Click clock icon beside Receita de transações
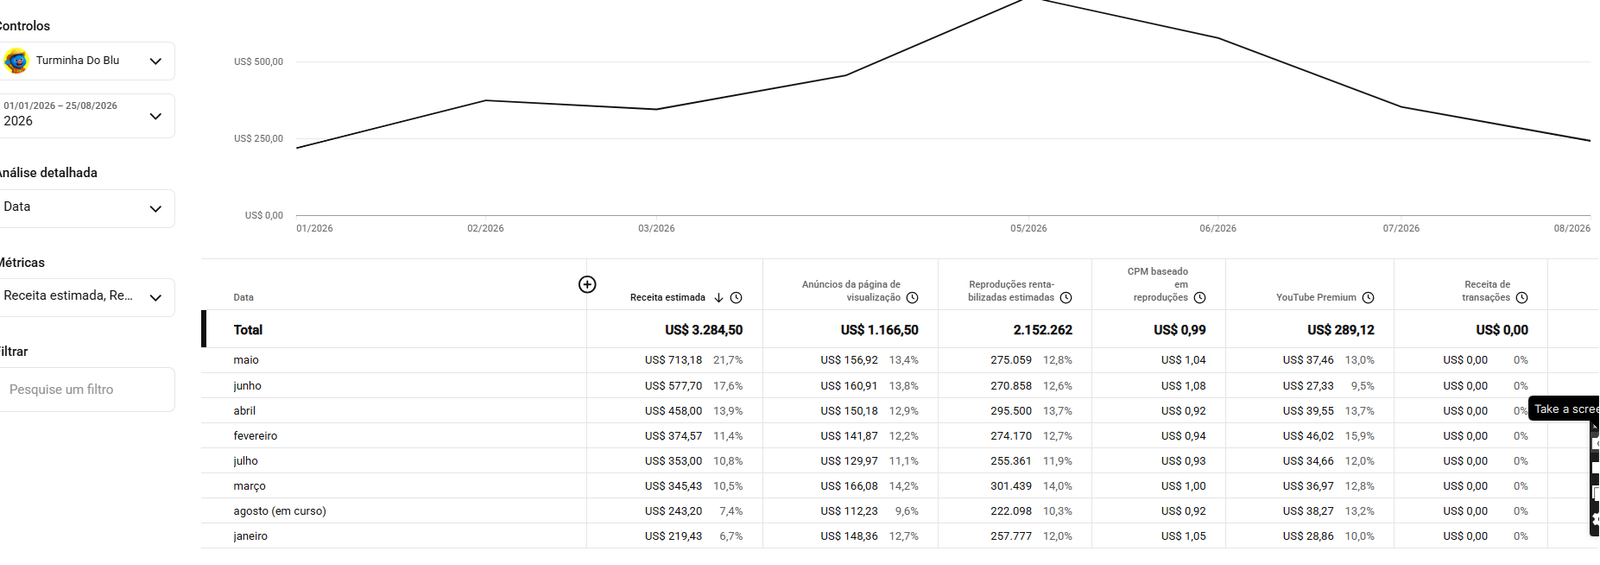 pyautogui.click(x=1522, y=298)
